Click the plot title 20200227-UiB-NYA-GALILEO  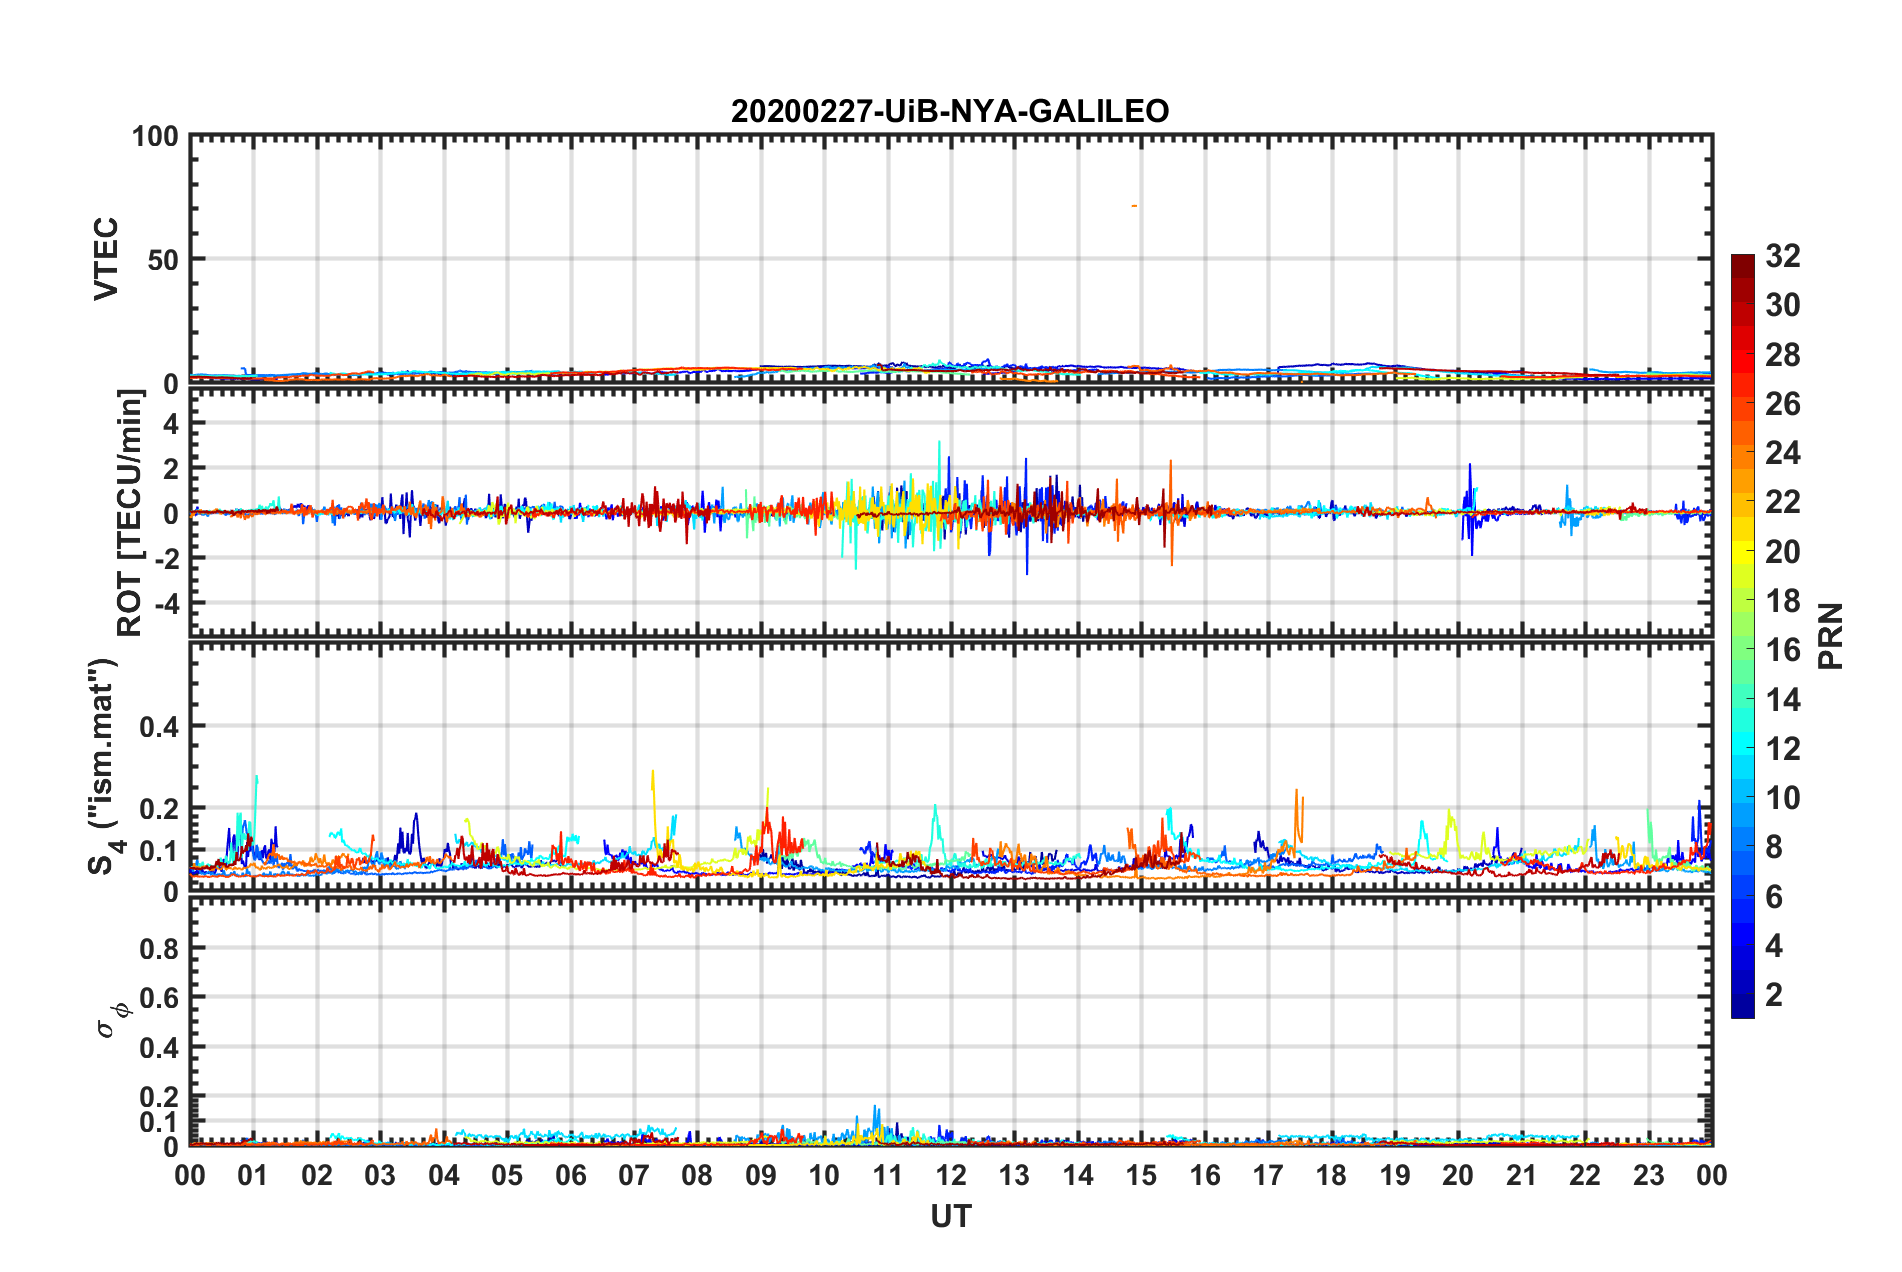click(x=950, y=111)
